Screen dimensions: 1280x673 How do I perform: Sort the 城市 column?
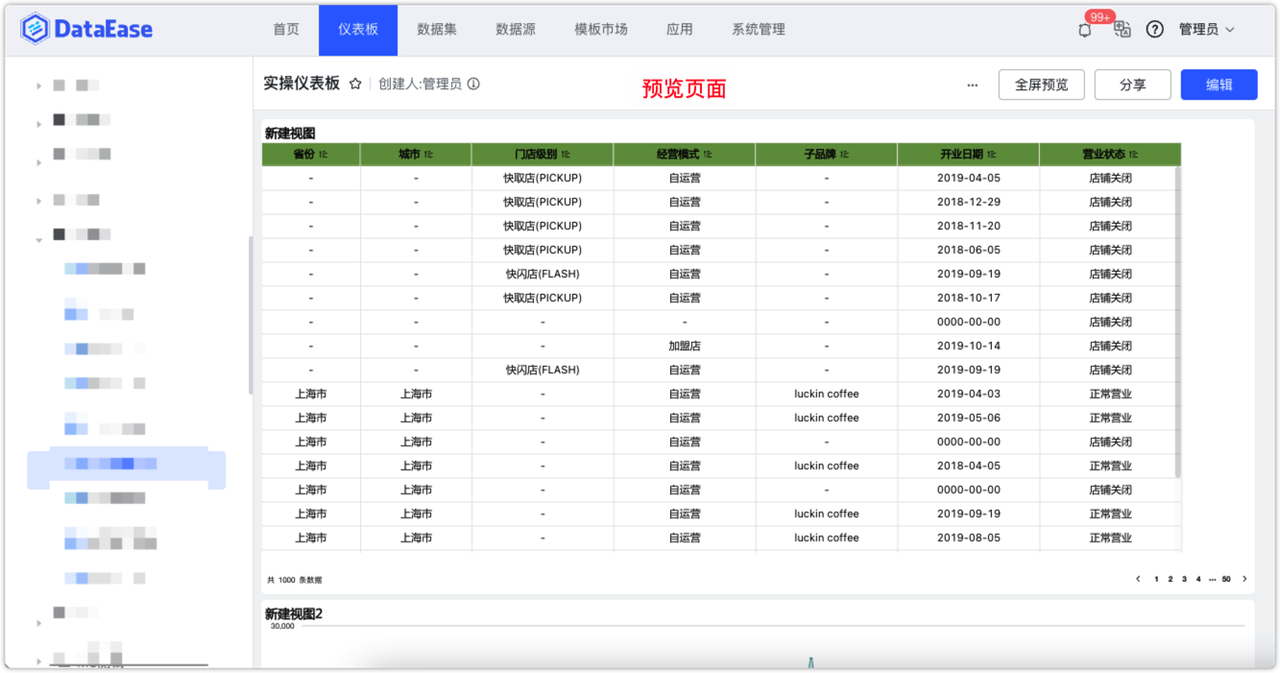coord(428,155)
